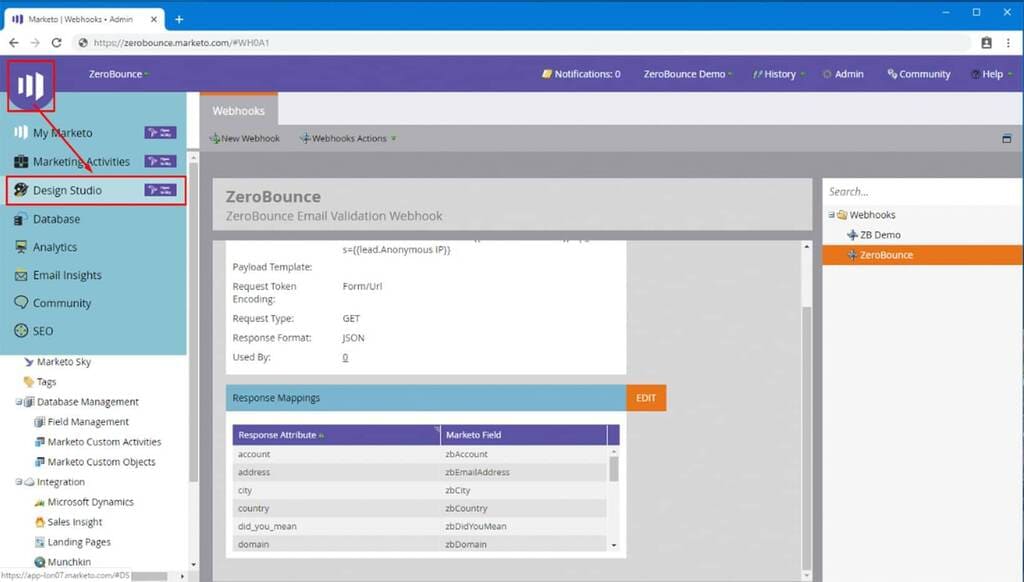Open Marketo Sky in the admin tree

tap(64, 362)
